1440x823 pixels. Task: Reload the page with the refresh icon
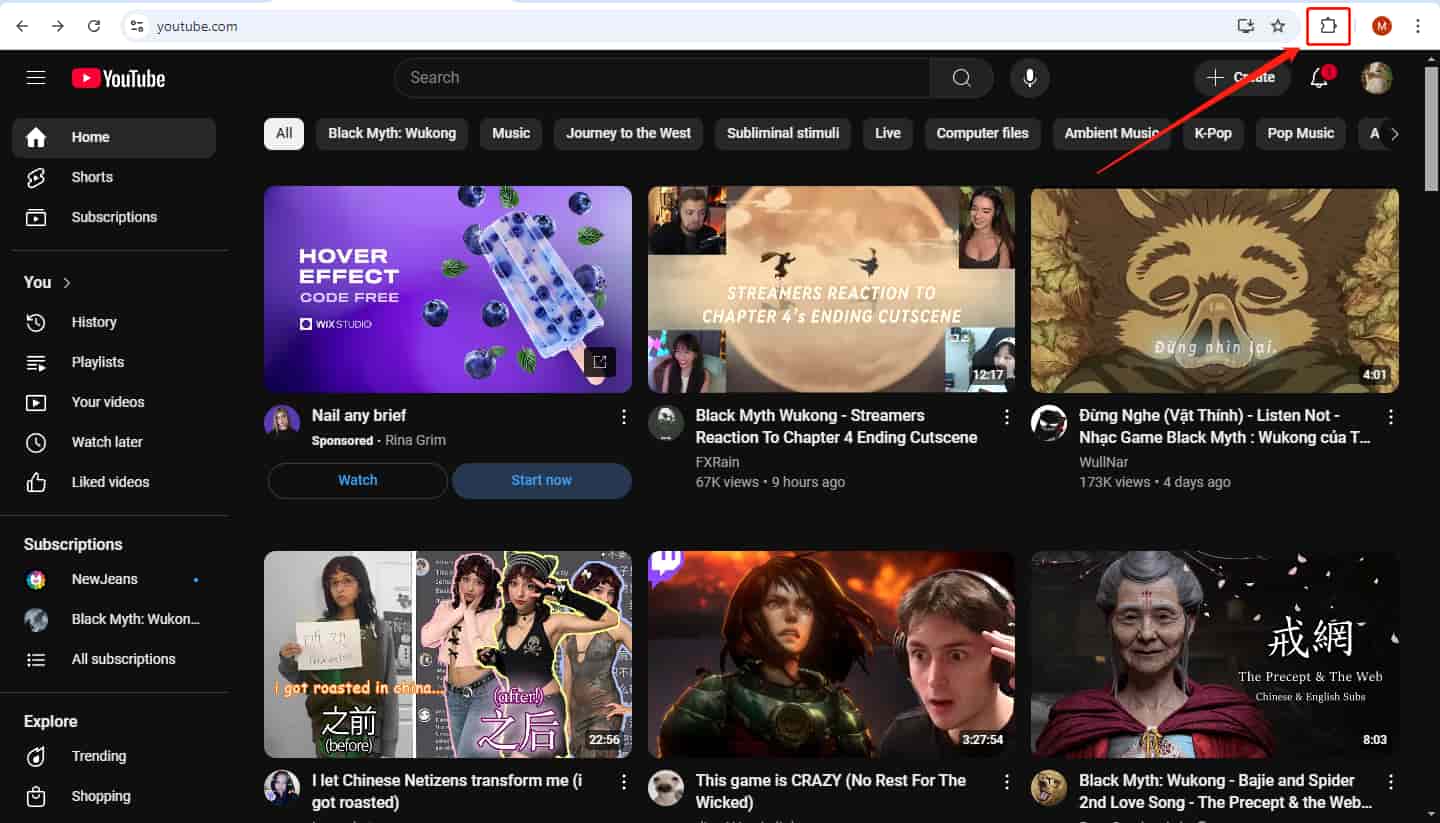point(94,26)
